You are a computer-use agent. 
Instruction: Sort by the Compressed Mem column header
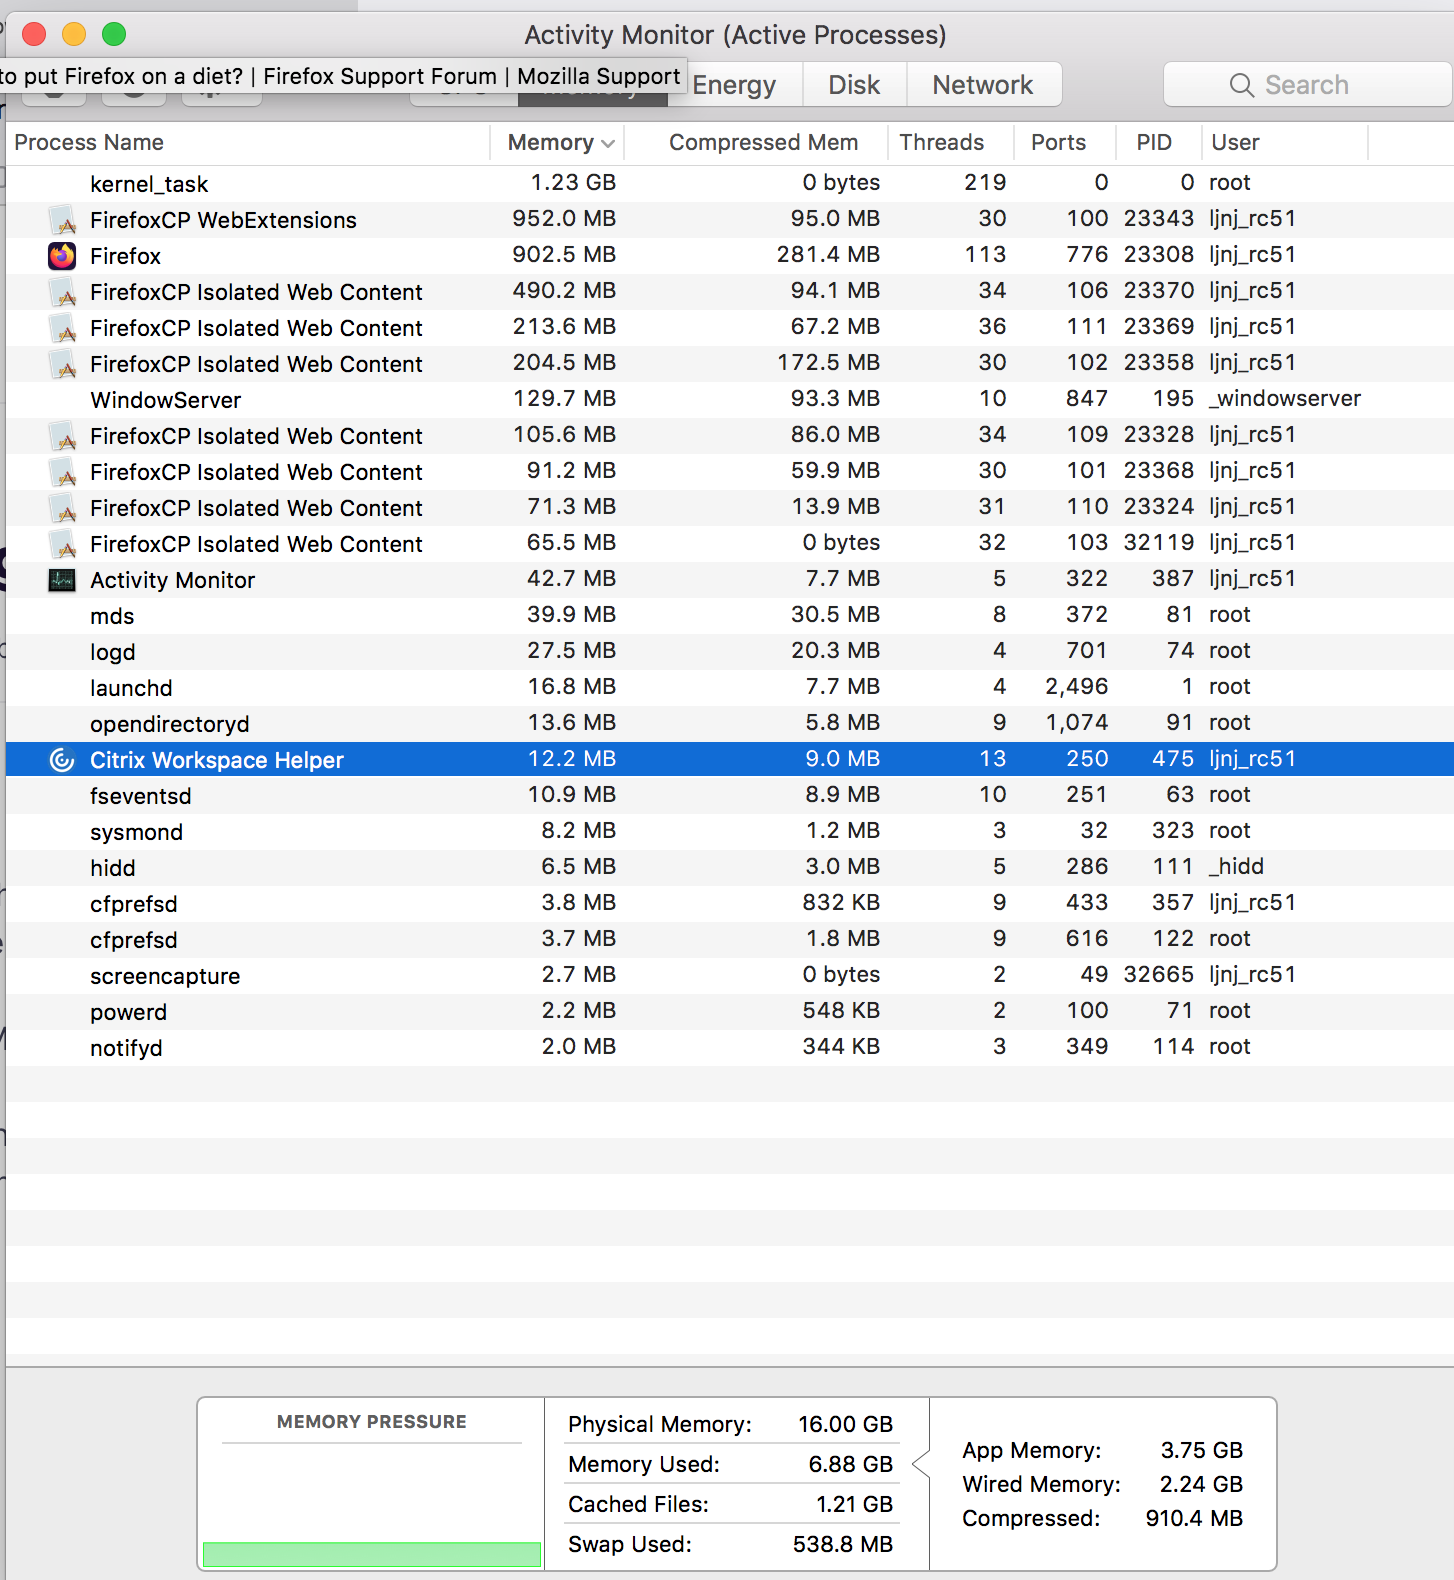pos(762,143)
